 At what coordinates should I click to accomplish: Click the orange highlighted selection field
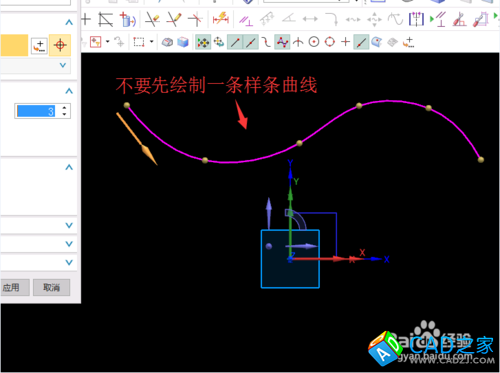(x=14, y=45)
